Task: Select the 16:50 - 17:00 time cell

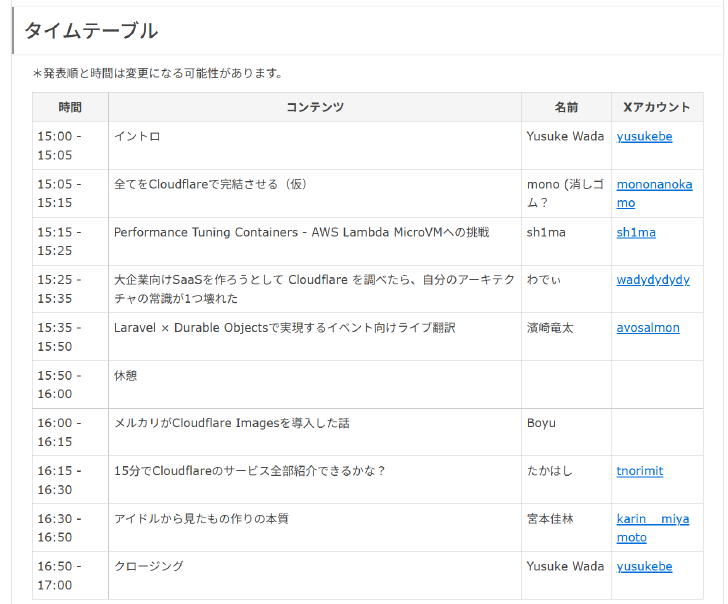Action: 70,576
